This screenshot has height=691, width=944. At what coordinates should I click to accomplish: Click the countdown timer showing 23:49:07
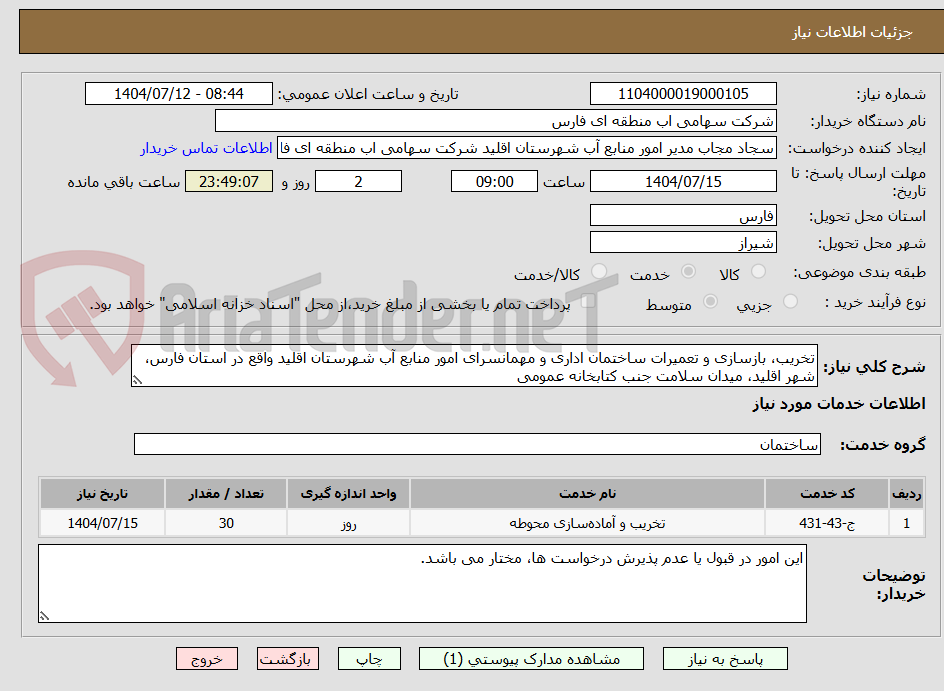228,181
